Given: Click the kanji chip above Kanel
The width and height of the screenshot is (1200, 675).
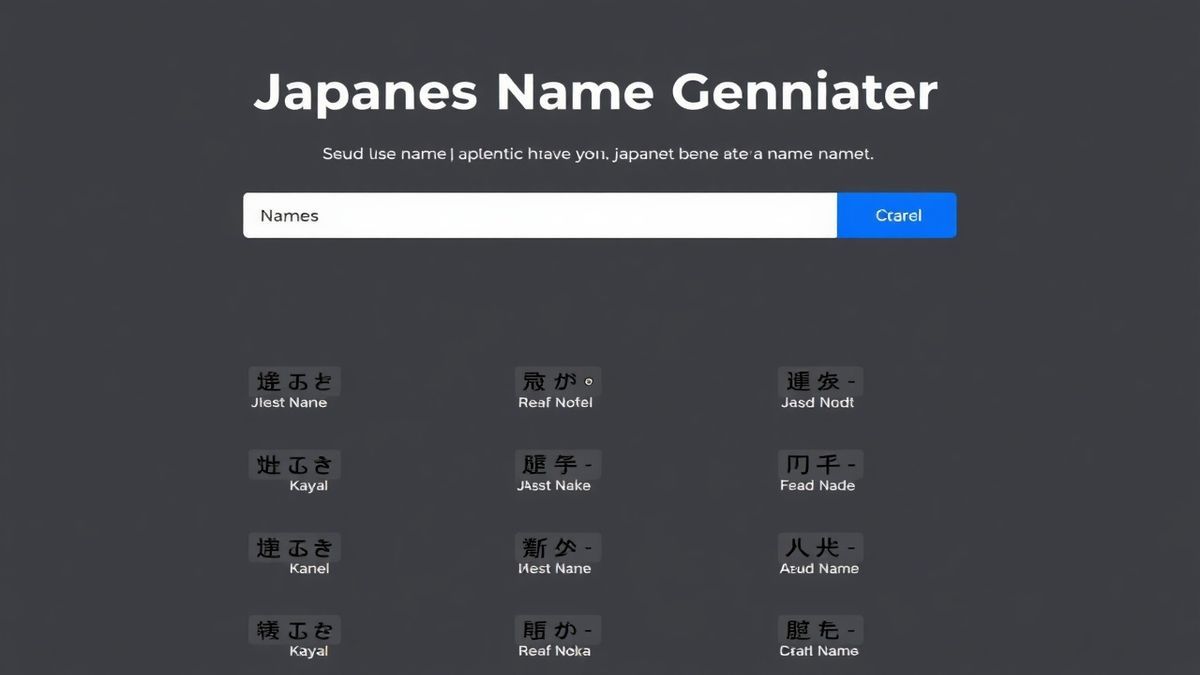Looking at the screenshot, I should pos(294,547).
